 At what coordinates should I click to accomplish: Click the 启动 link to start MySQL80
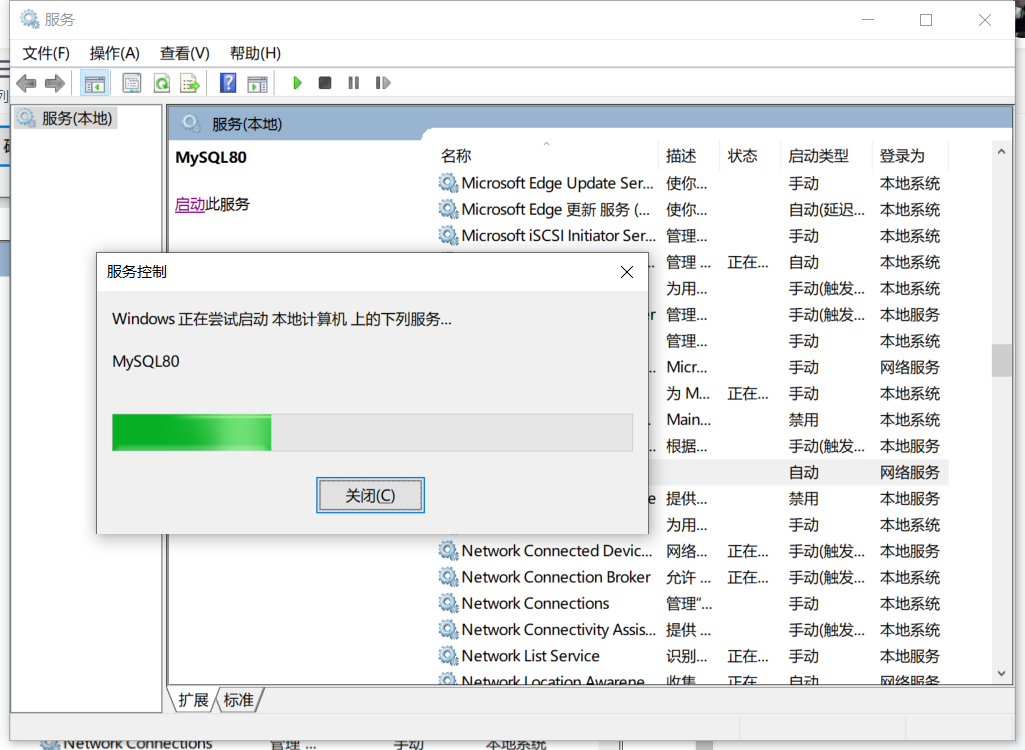[190, 204]
